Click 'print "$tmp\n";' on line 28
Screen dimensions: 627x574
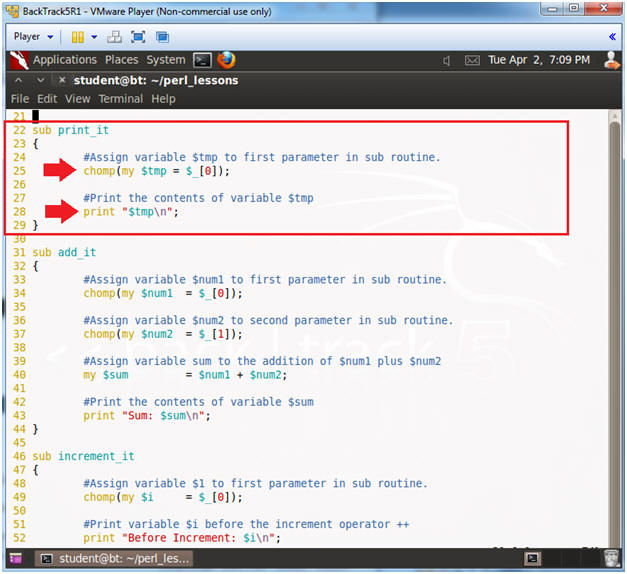tap(131, 212)
